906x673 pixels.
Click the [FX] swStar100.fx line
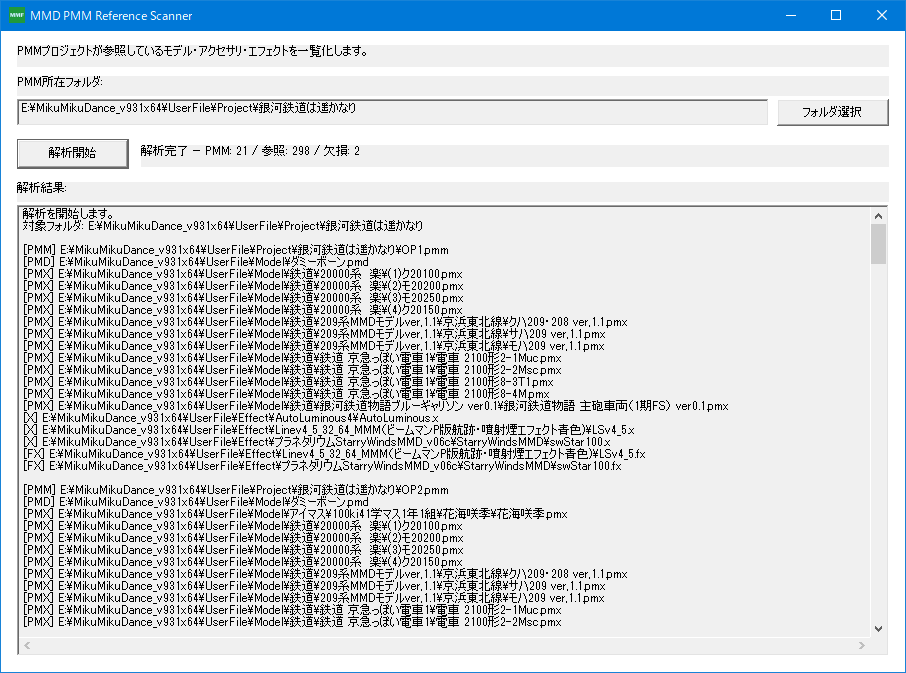click(322, 466)
